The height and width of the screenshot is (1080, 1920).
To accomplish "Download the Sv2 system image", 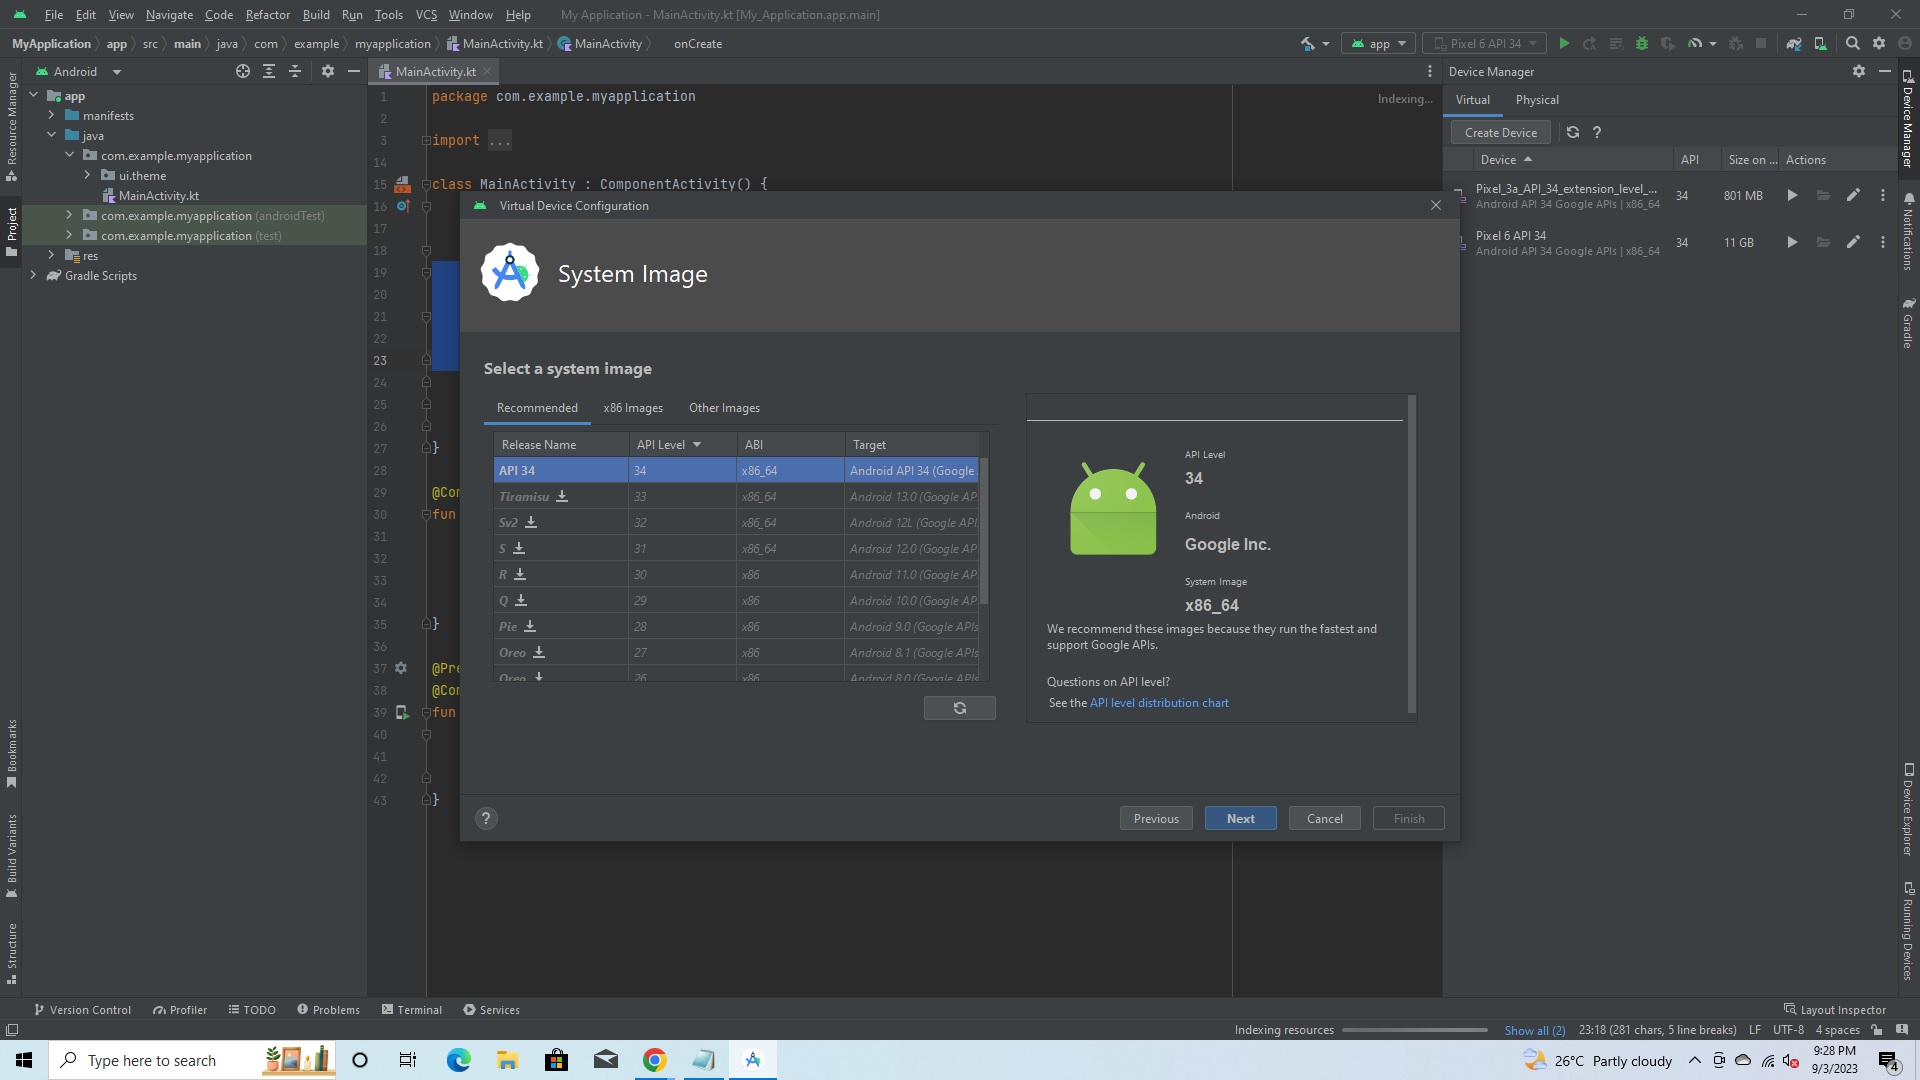I will click(531, 523).
